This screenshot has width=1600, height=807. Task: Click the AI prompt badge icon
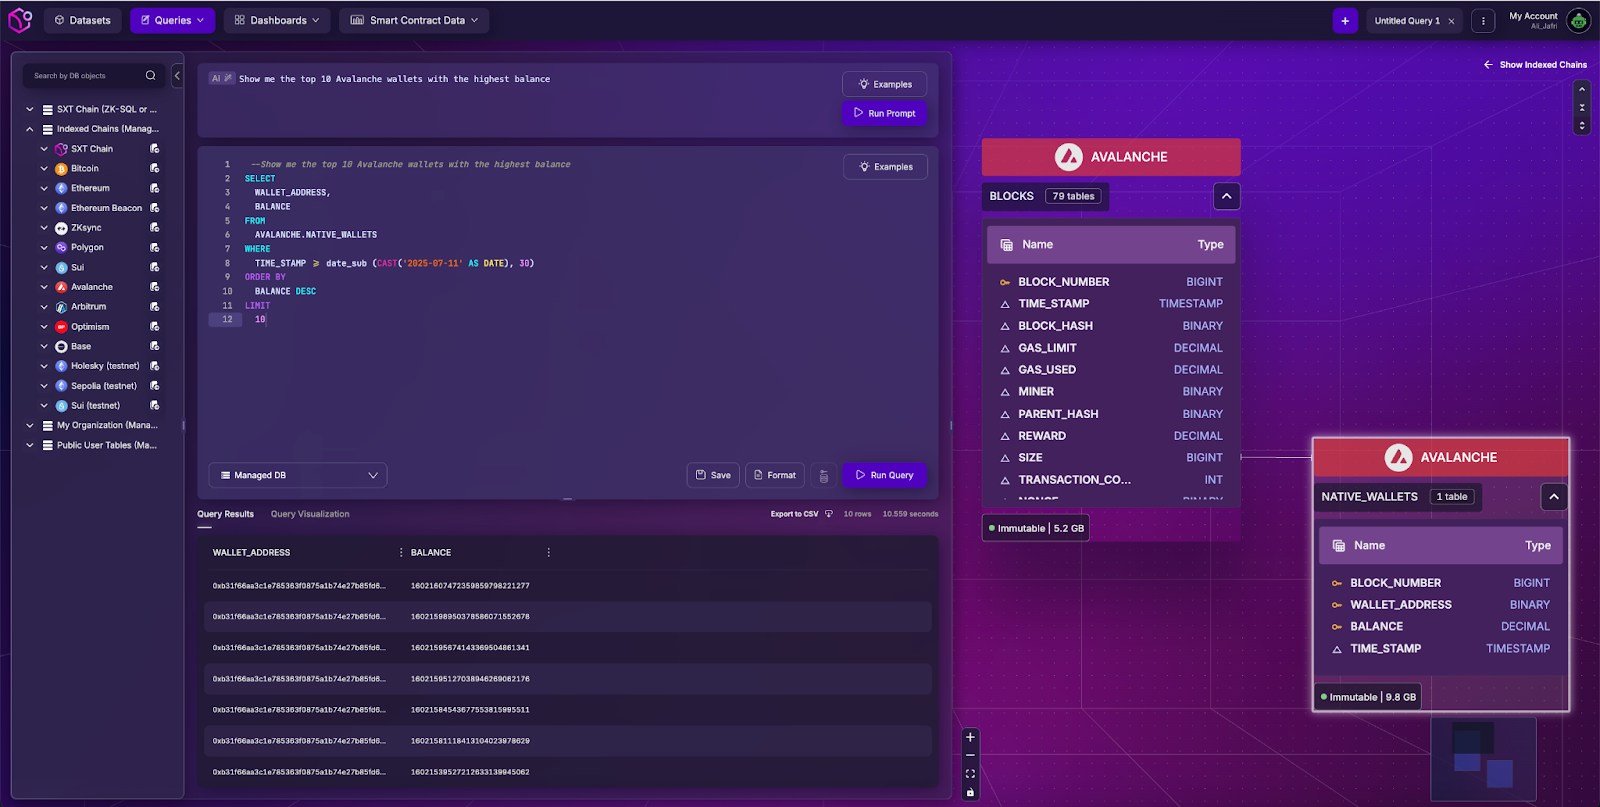click(221, 78)
